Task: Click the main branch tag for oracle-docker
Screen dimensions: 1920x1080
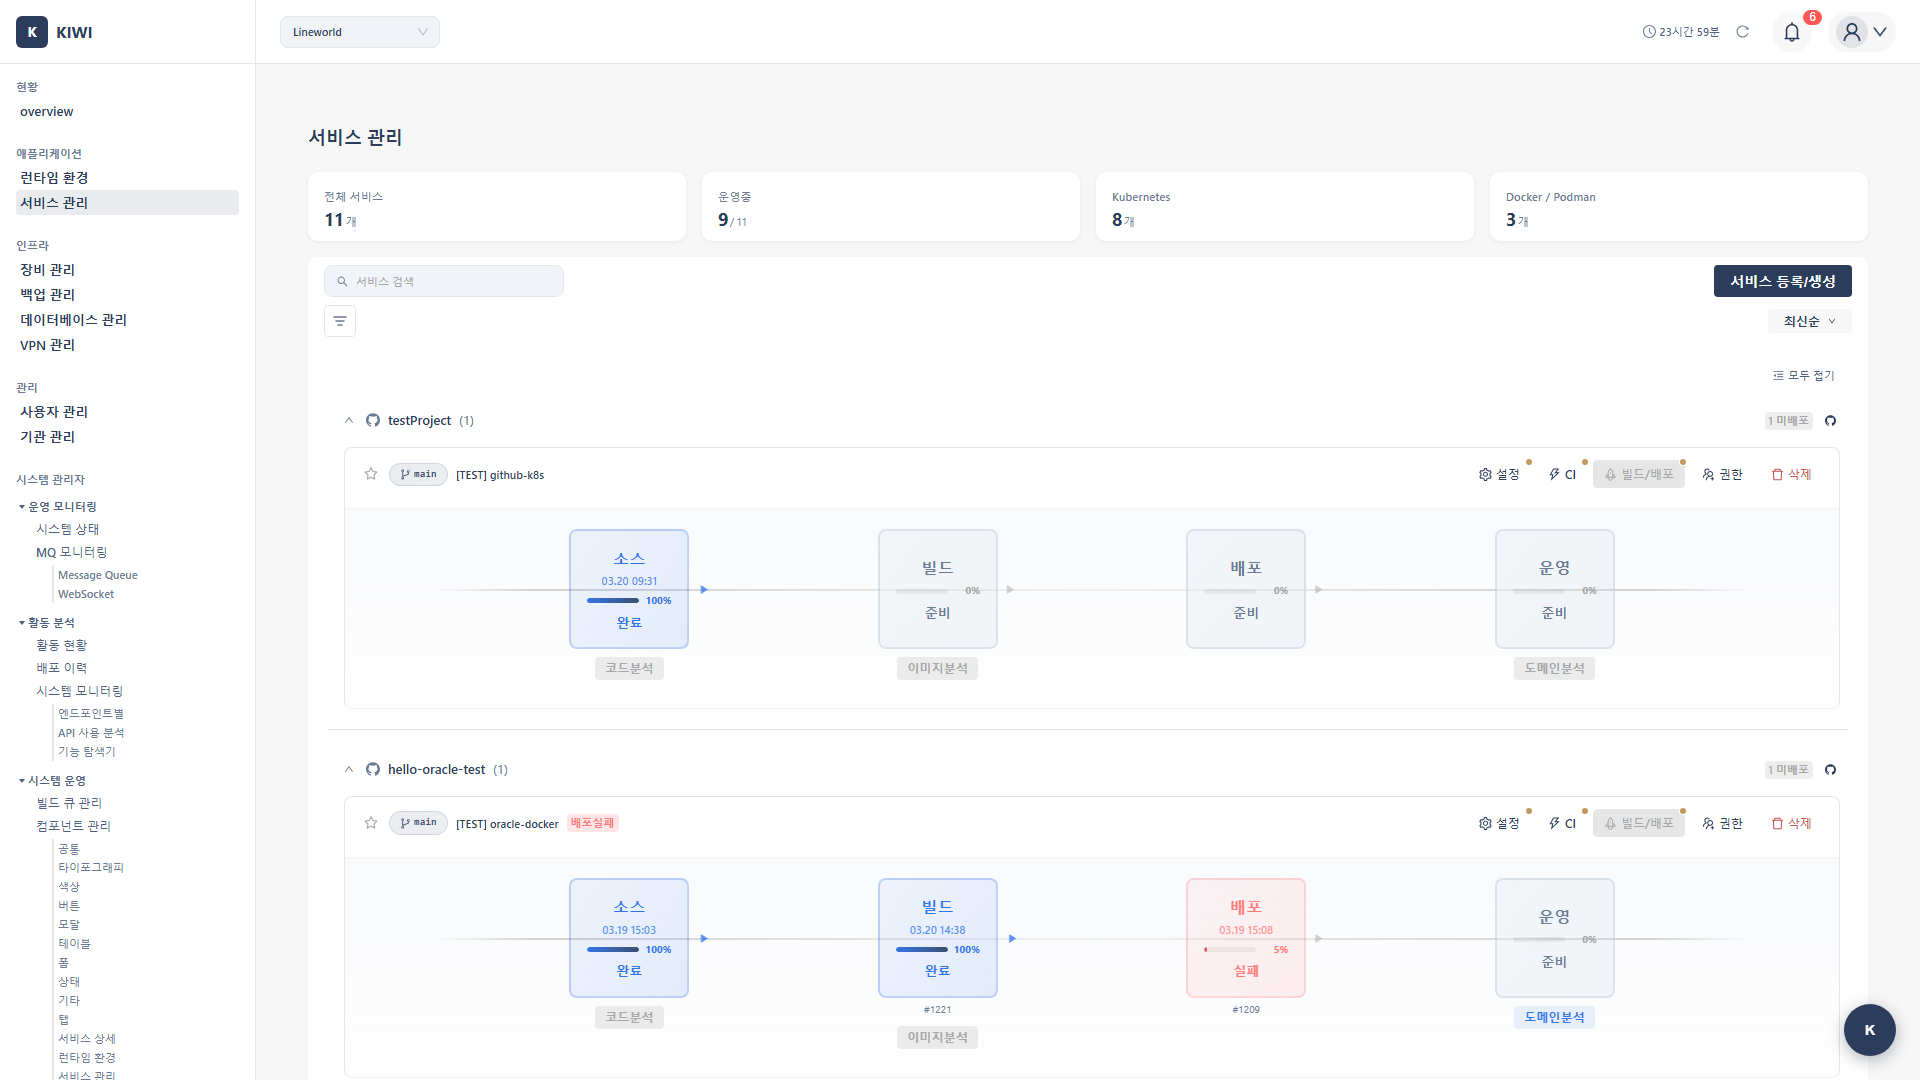Action: [418, 823]
